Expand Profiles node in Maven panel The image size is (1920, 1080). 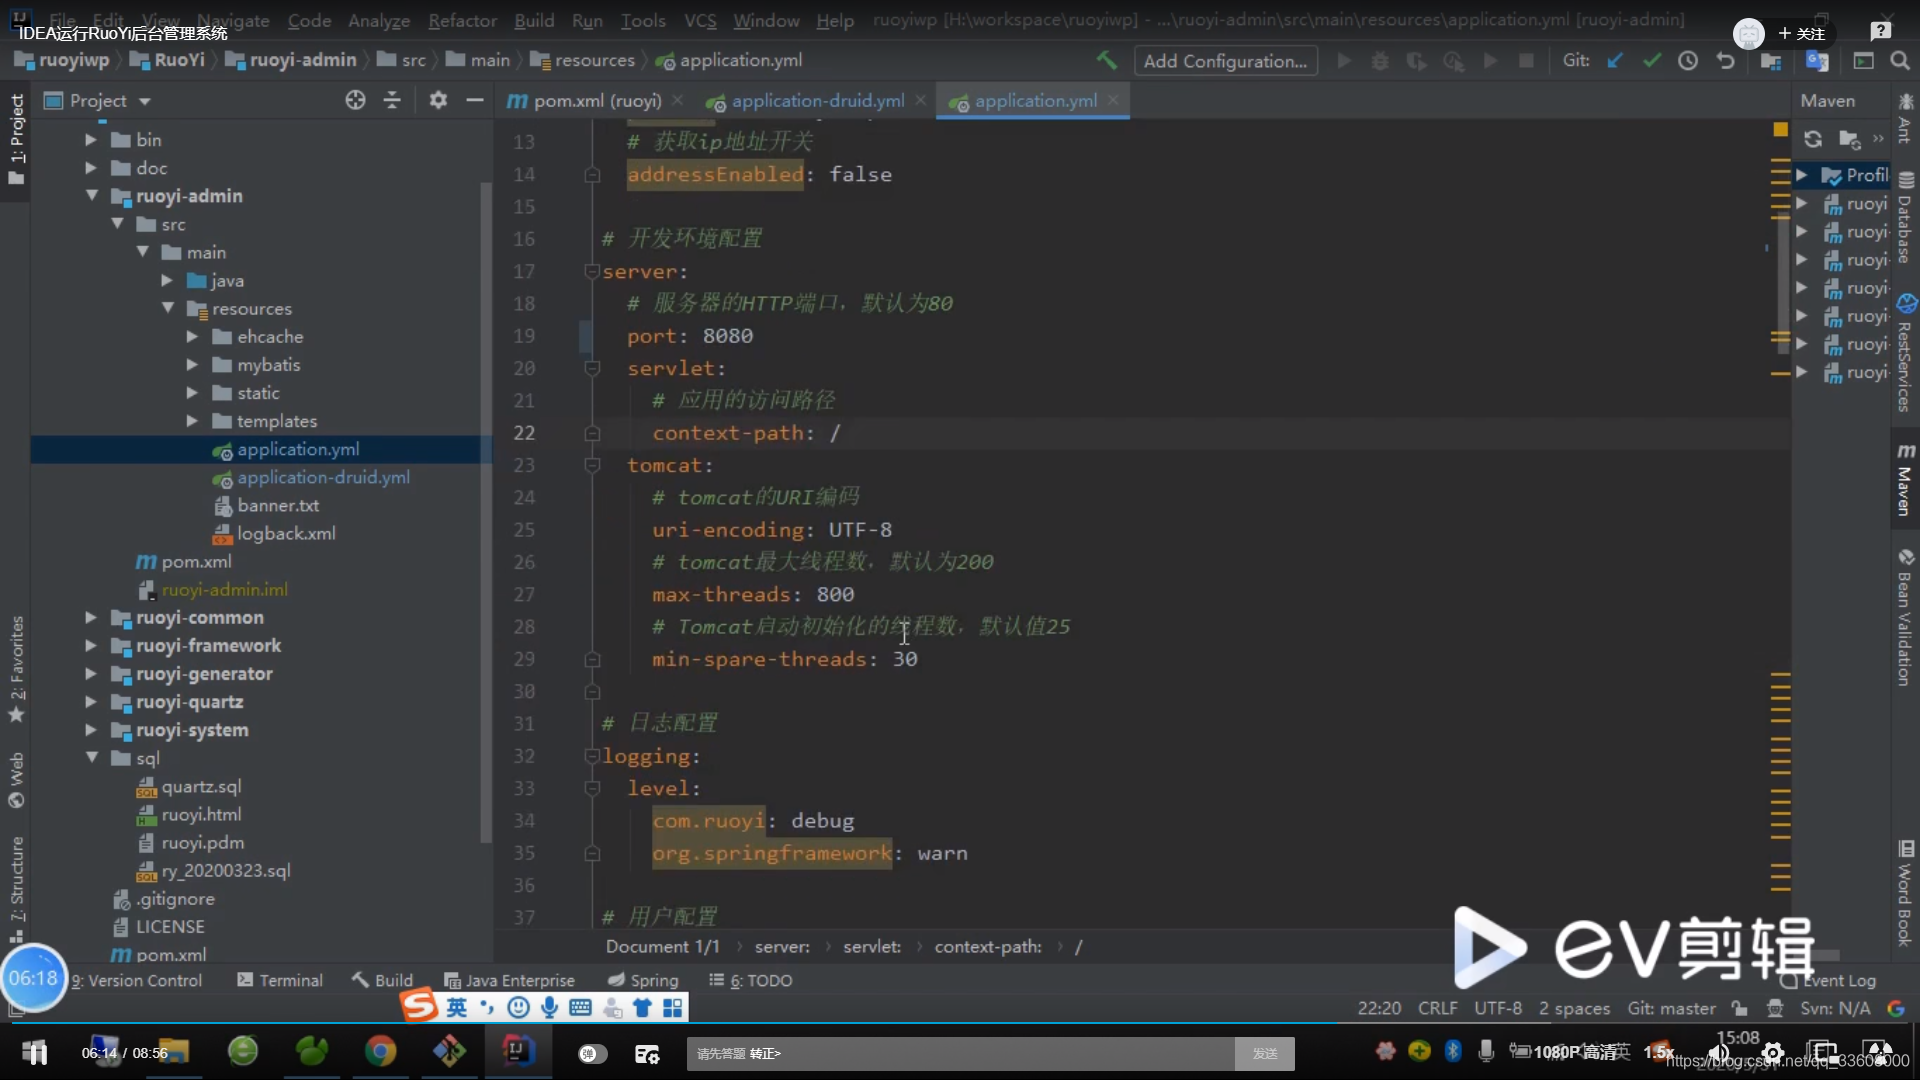click(x=1801, y=175)
